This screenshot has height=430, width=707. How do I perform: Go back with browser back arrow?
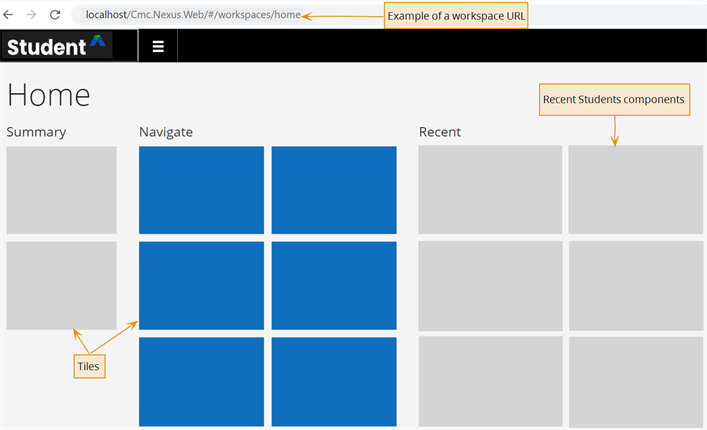8,15
